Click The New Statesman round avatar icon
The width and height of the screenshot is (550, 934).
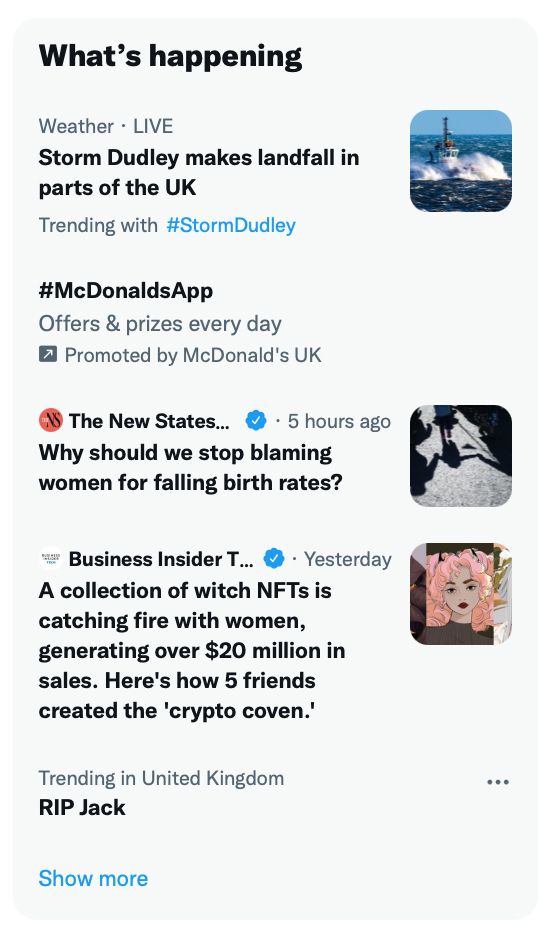(51, 421)
